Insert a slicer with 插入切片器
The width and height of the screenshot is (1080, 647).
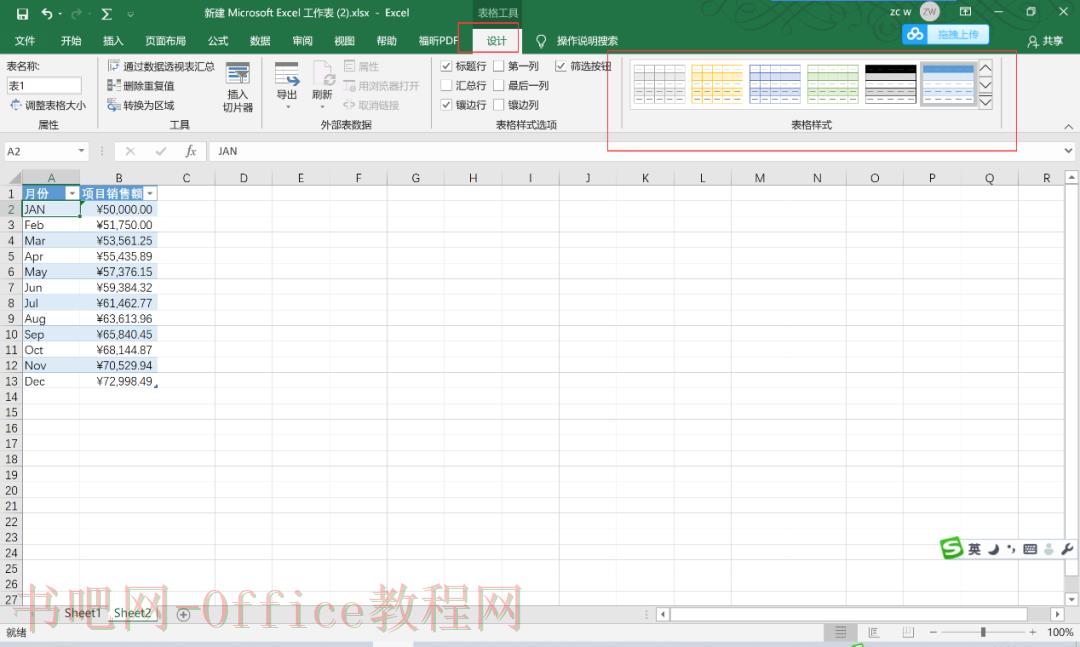pyautogui.click(x=238, y=87)
